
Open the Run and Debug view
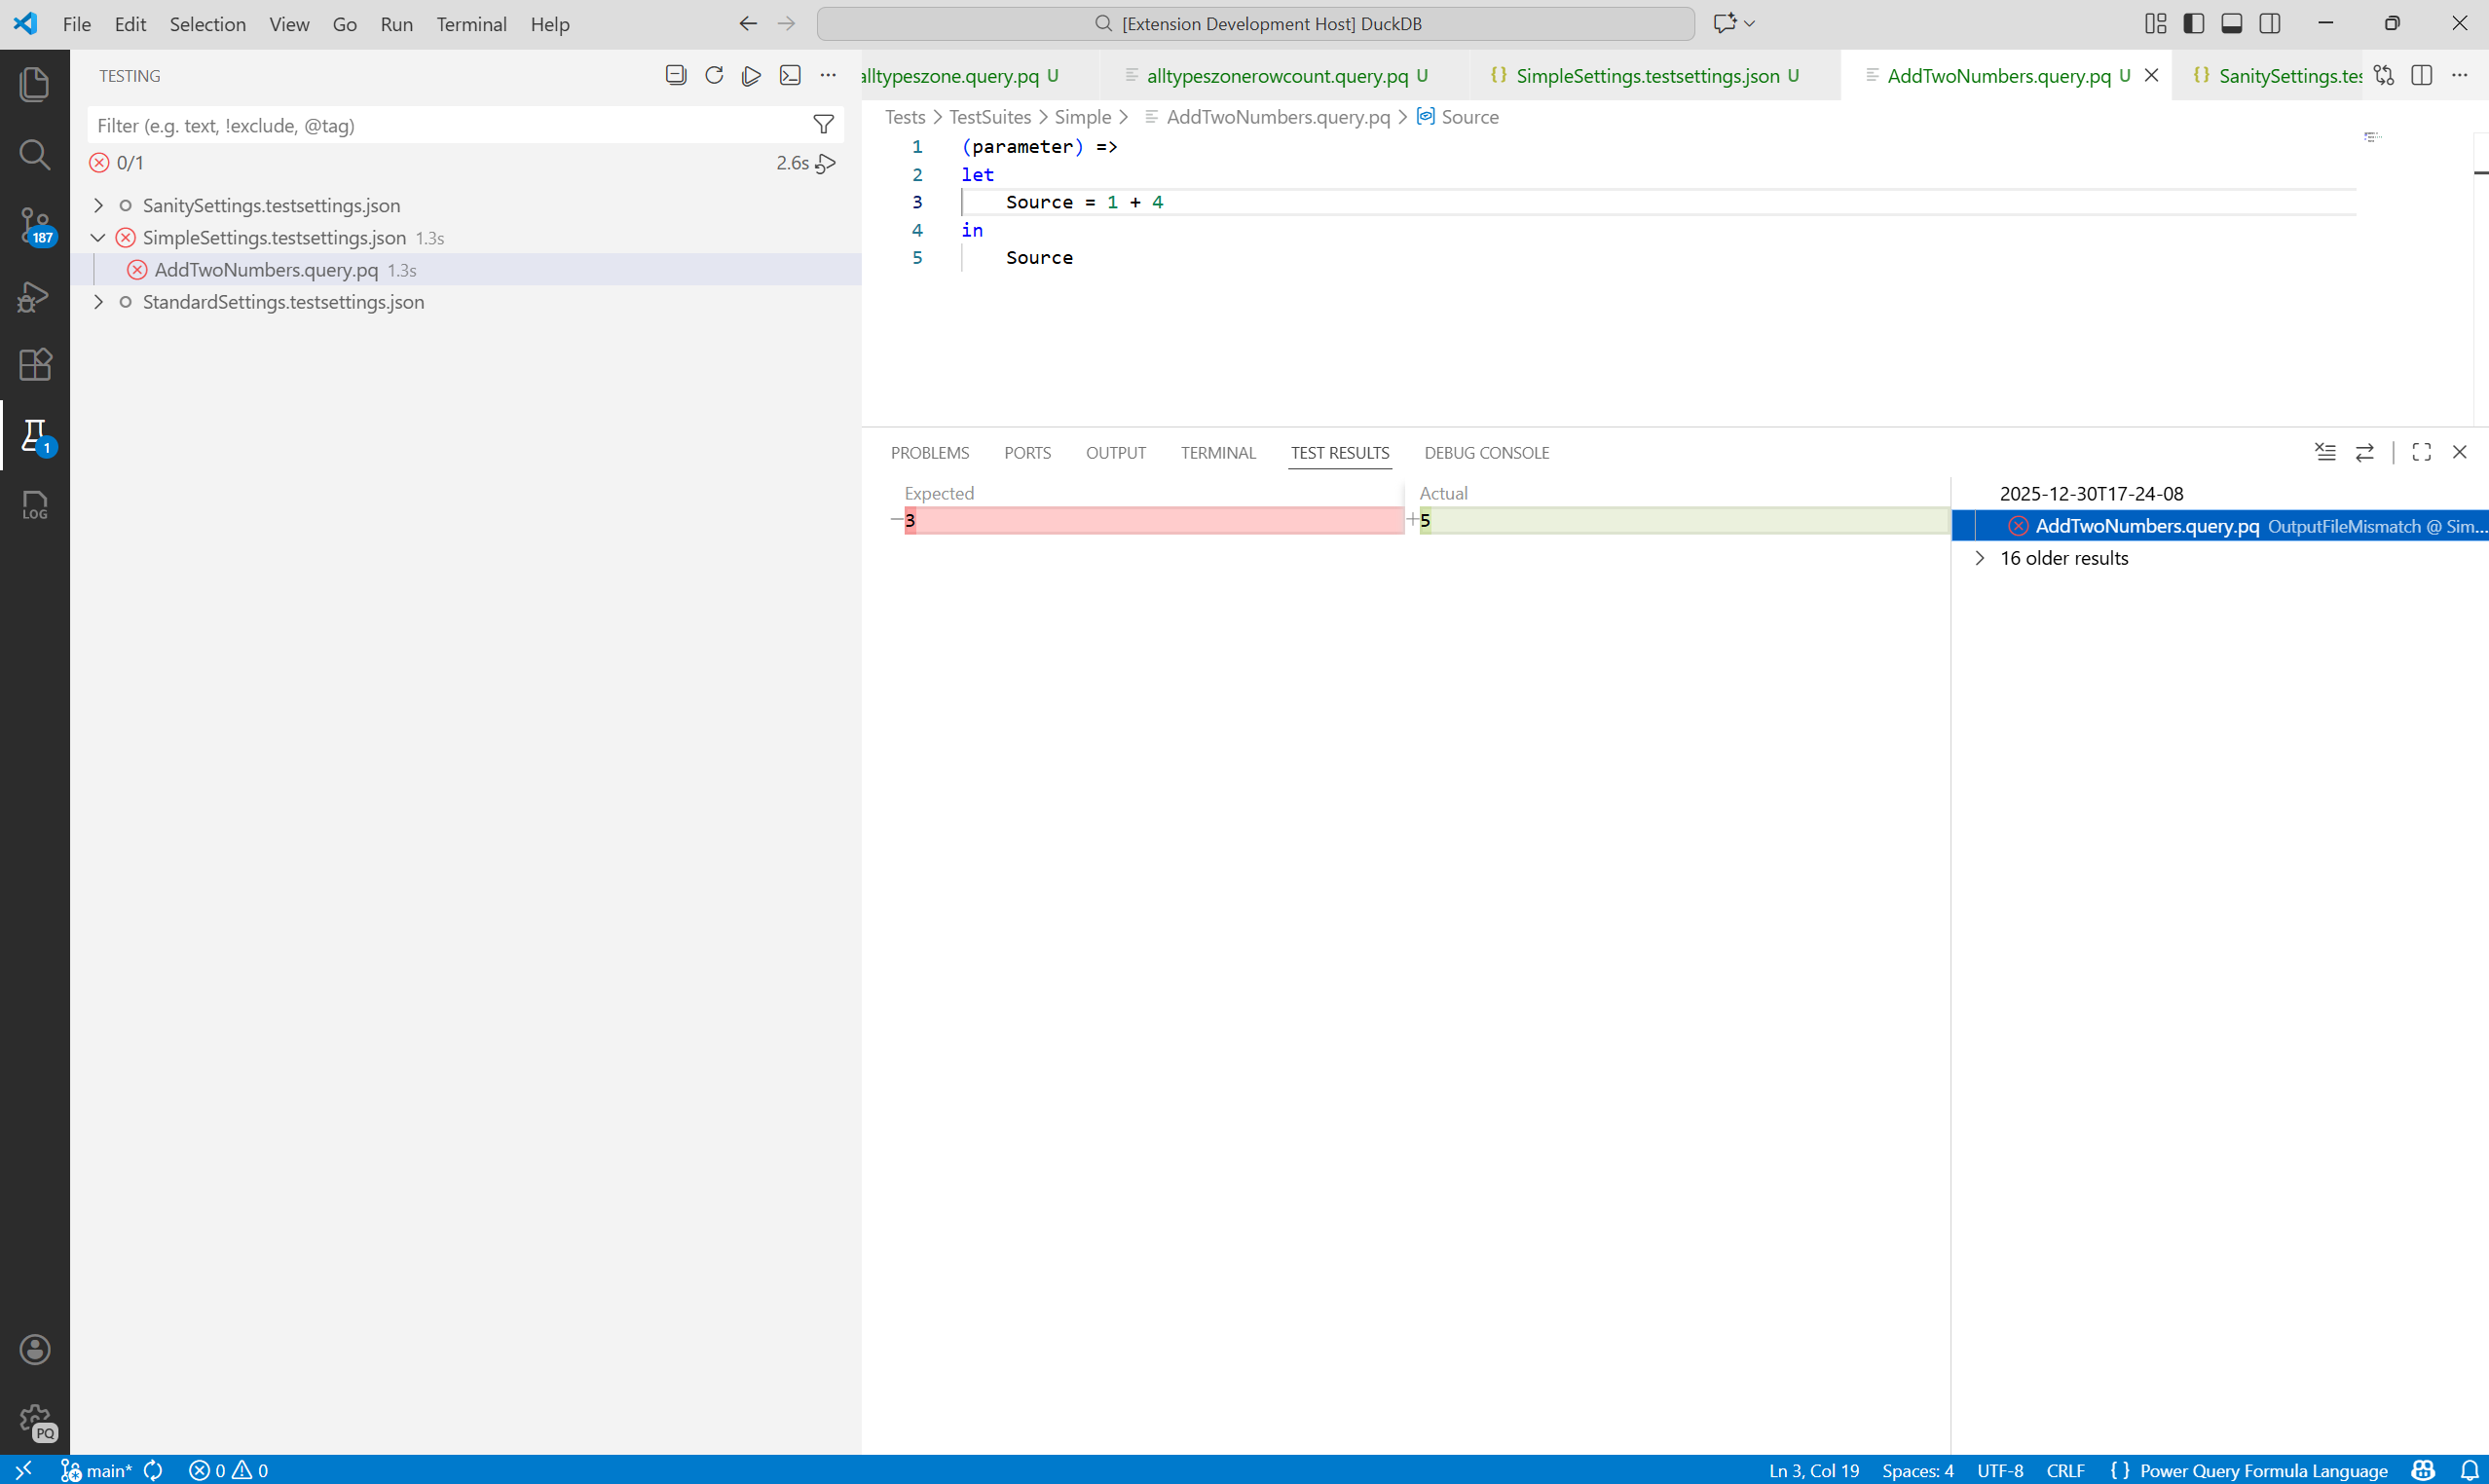tap(35, 295)
